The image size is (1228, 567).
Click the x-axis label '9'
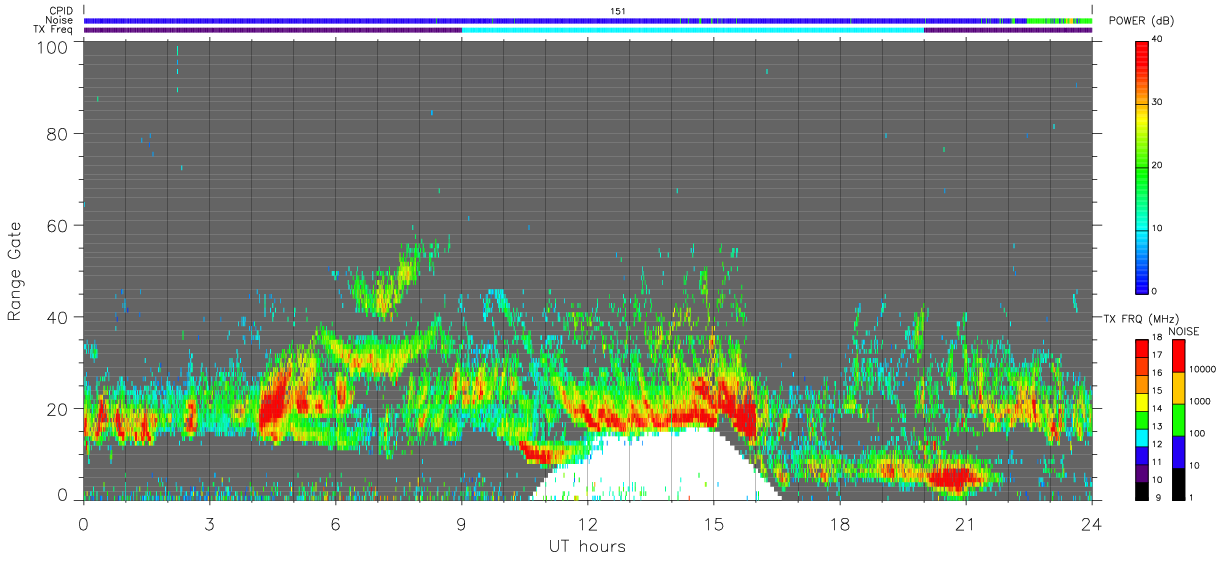[461, 524]
